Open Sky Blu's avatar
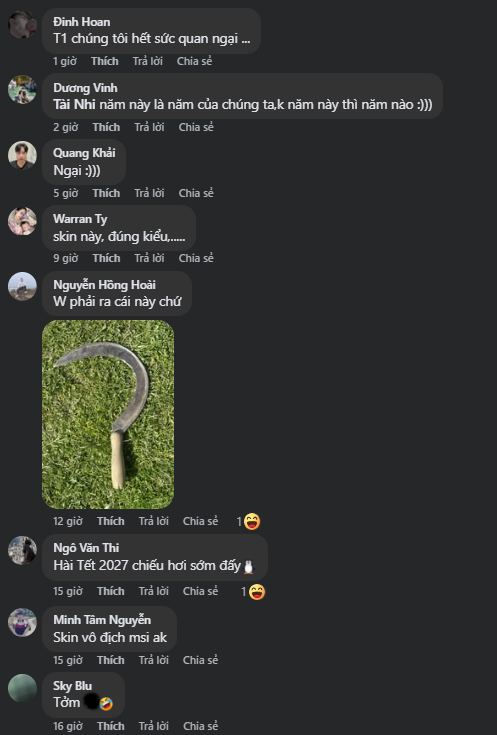Viewport: 497px width, 735px height. pyautogui.click(x=22, y=688)
